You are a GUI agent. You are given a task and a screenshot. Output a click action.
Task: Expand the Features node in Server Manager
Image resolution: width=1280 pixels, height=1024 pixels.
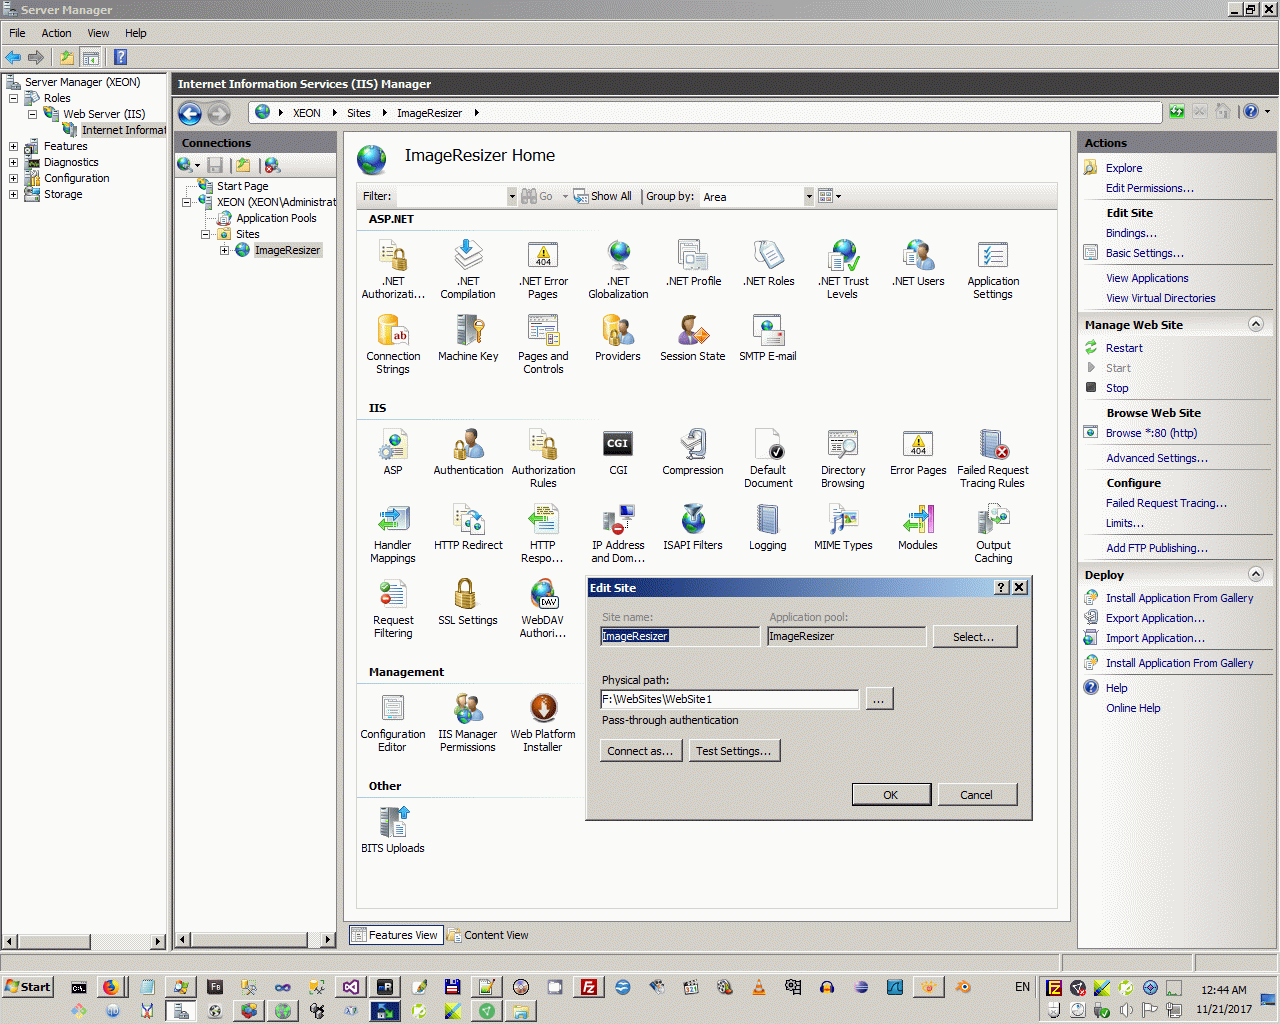coord(13,146)
